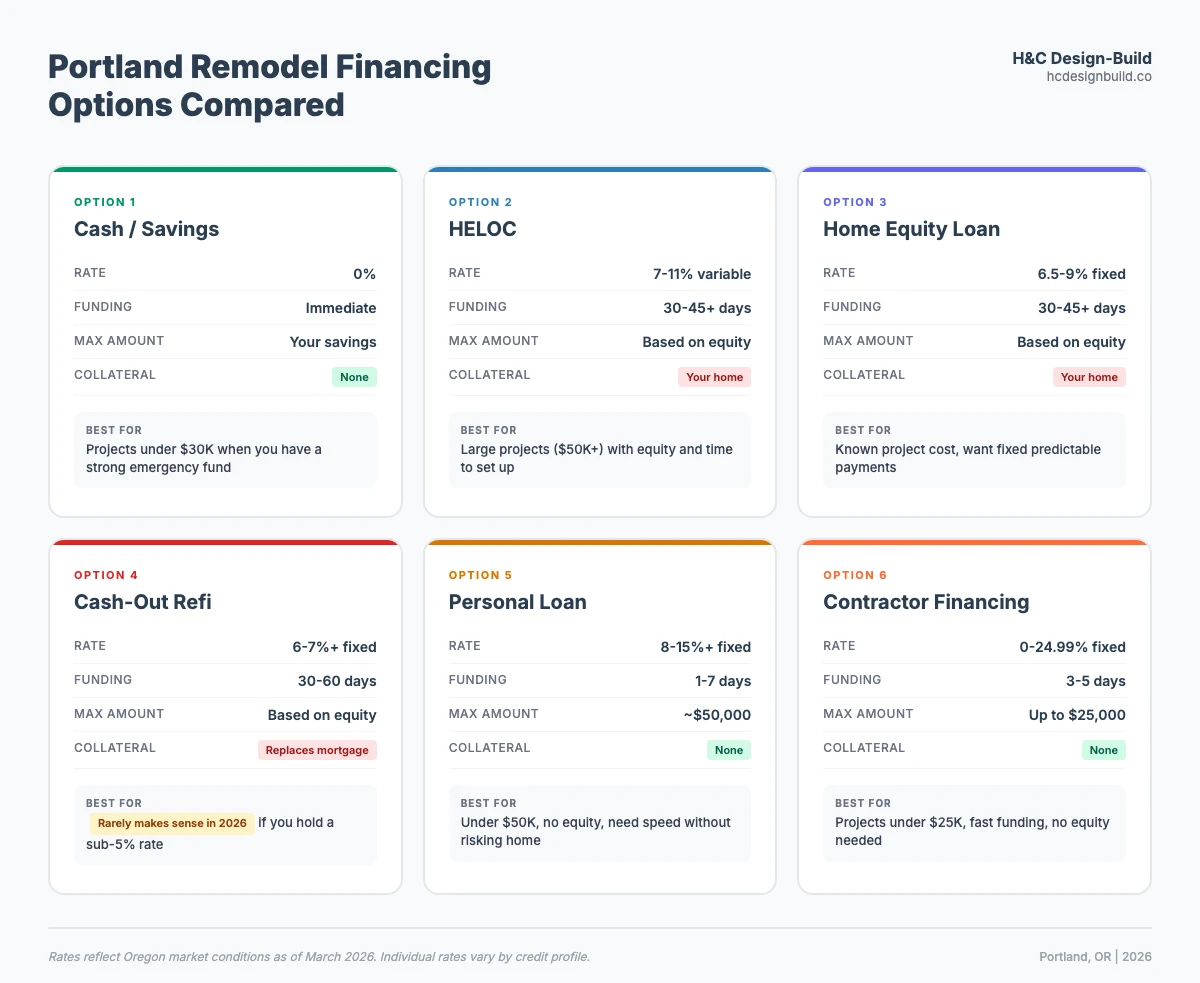Select the Cash / Savings card heading
The width and height of the screenshot is (1200, 983).
coord(146,229)
